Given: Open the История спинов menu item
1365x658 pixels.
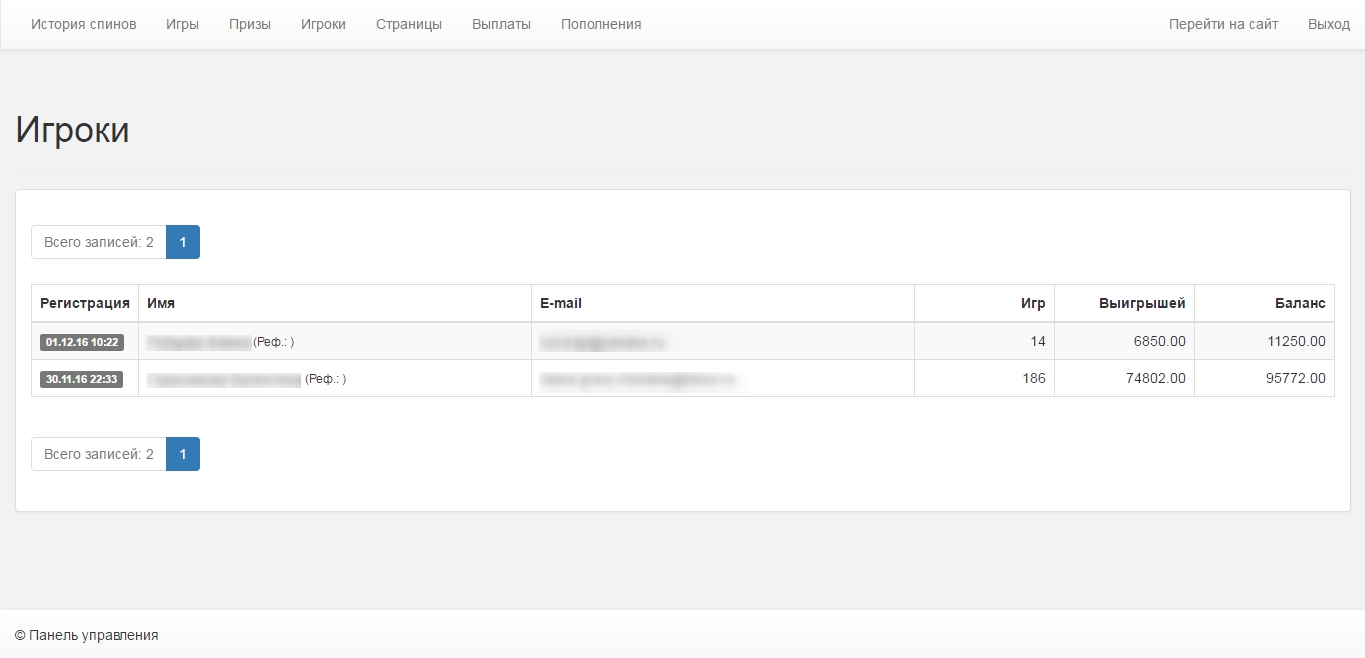Looking at the screenshot, I should click(83, 24).
